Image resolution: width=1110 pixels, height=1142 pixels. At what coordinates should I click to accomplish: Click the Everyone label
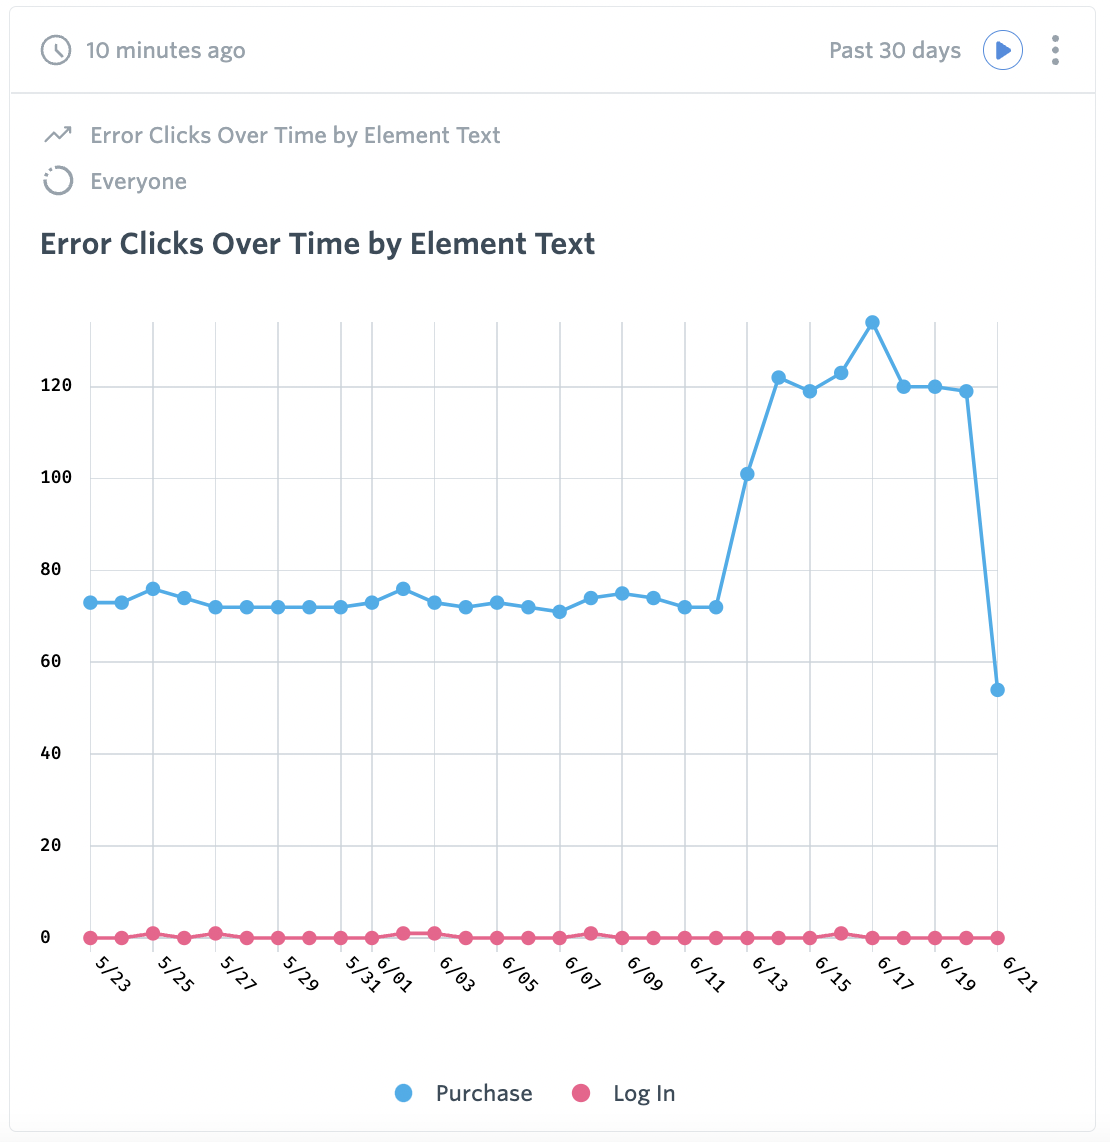tap(138, 181)
